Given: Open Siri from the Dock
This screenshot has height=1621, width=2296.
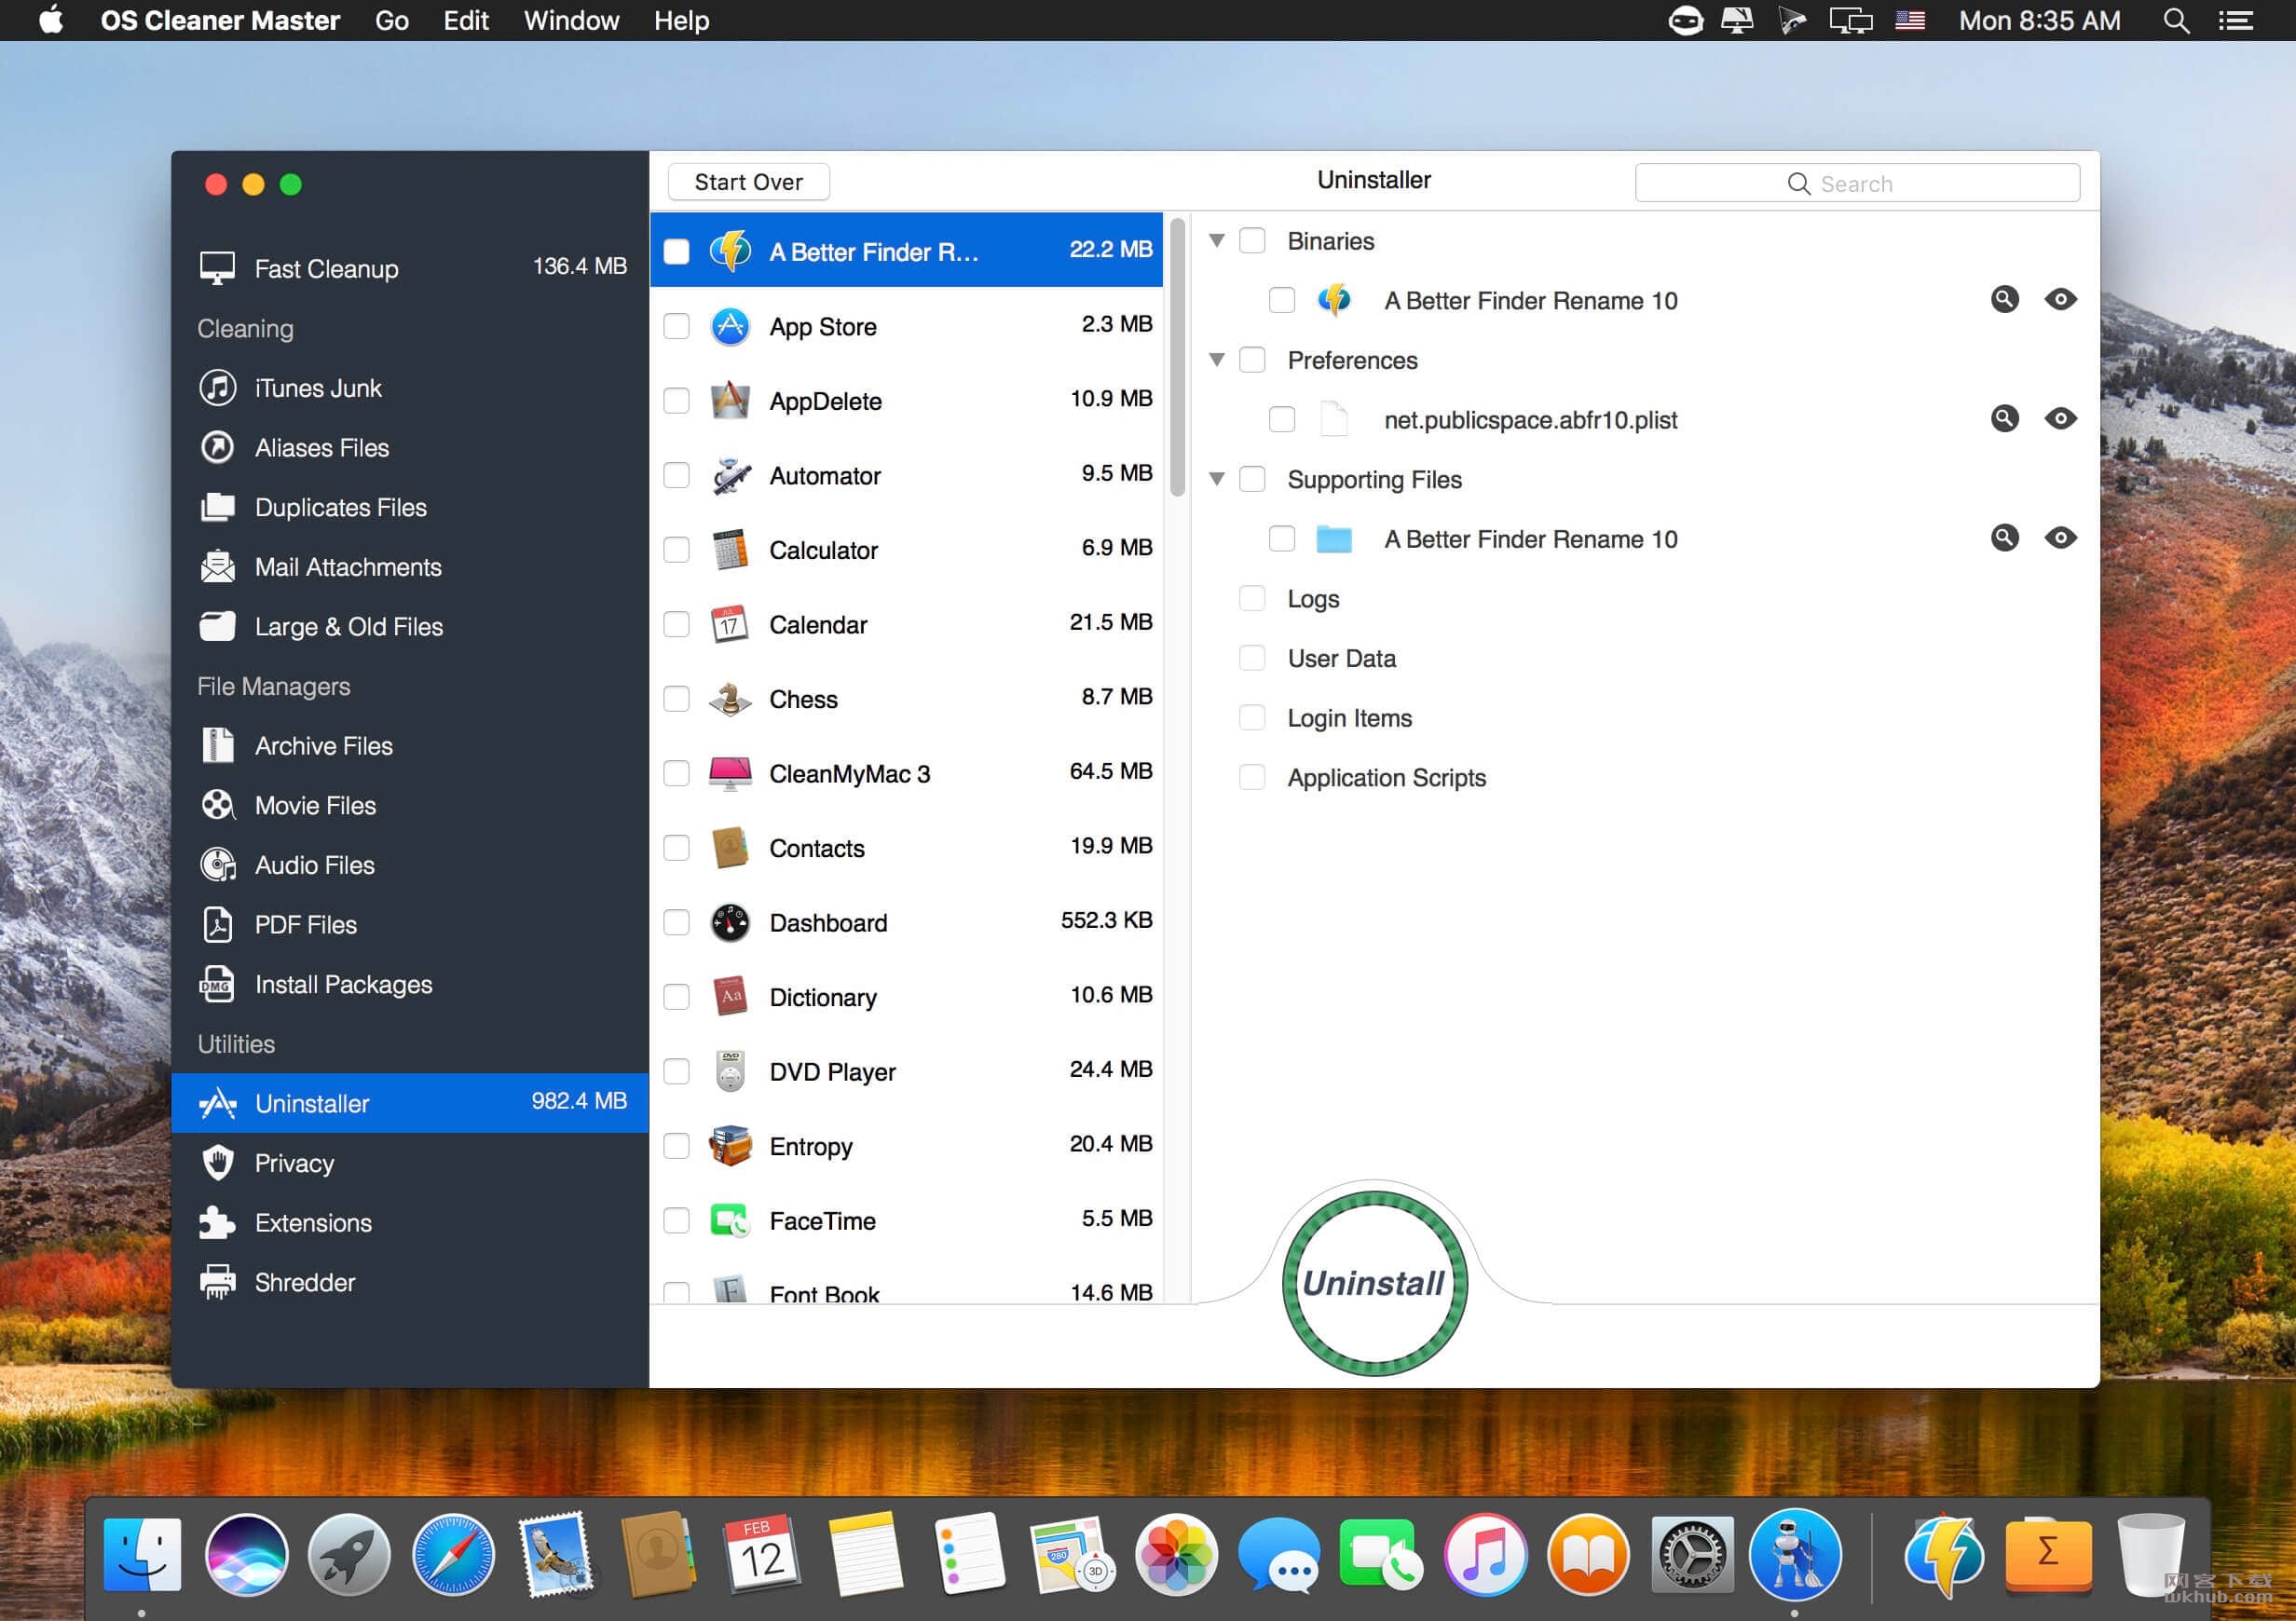Looking at the screenshot, I should click(246, 1555).
